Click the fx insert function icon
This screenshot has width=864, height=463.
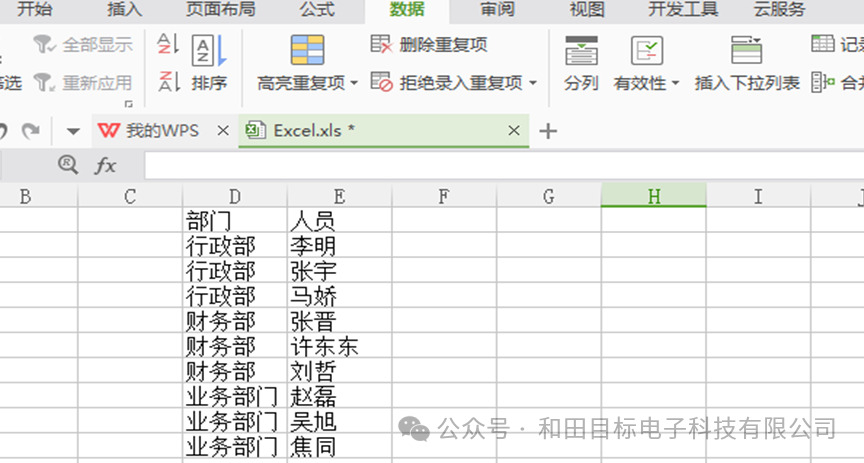click(x=105, y=165)
